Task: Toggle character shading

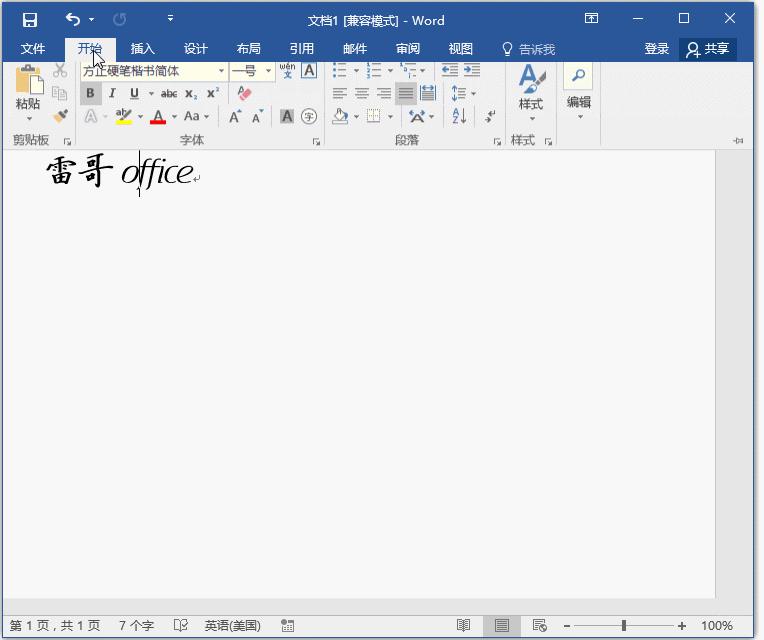Action: (287, 116)
